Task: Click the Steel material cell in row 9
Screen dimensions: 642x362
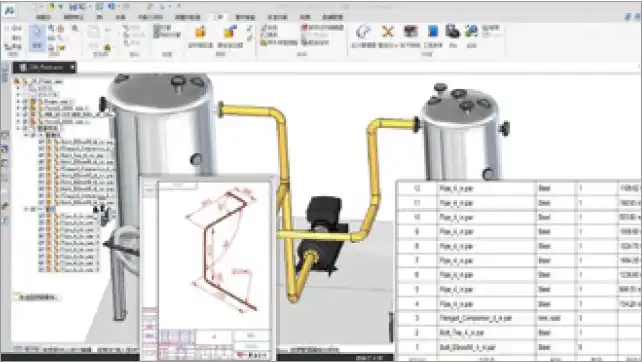Action: click(x=556, y=231)
